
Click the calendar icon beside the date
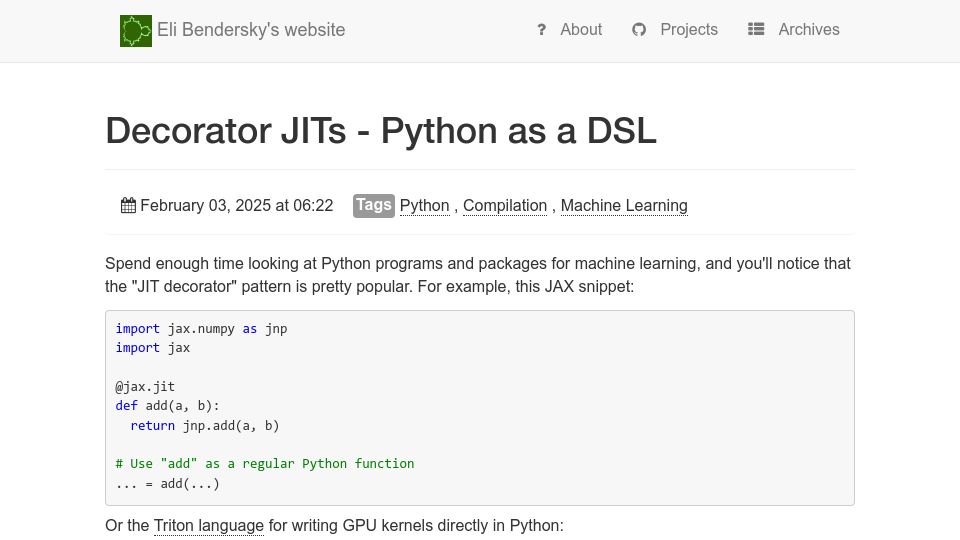coord(128,205)
